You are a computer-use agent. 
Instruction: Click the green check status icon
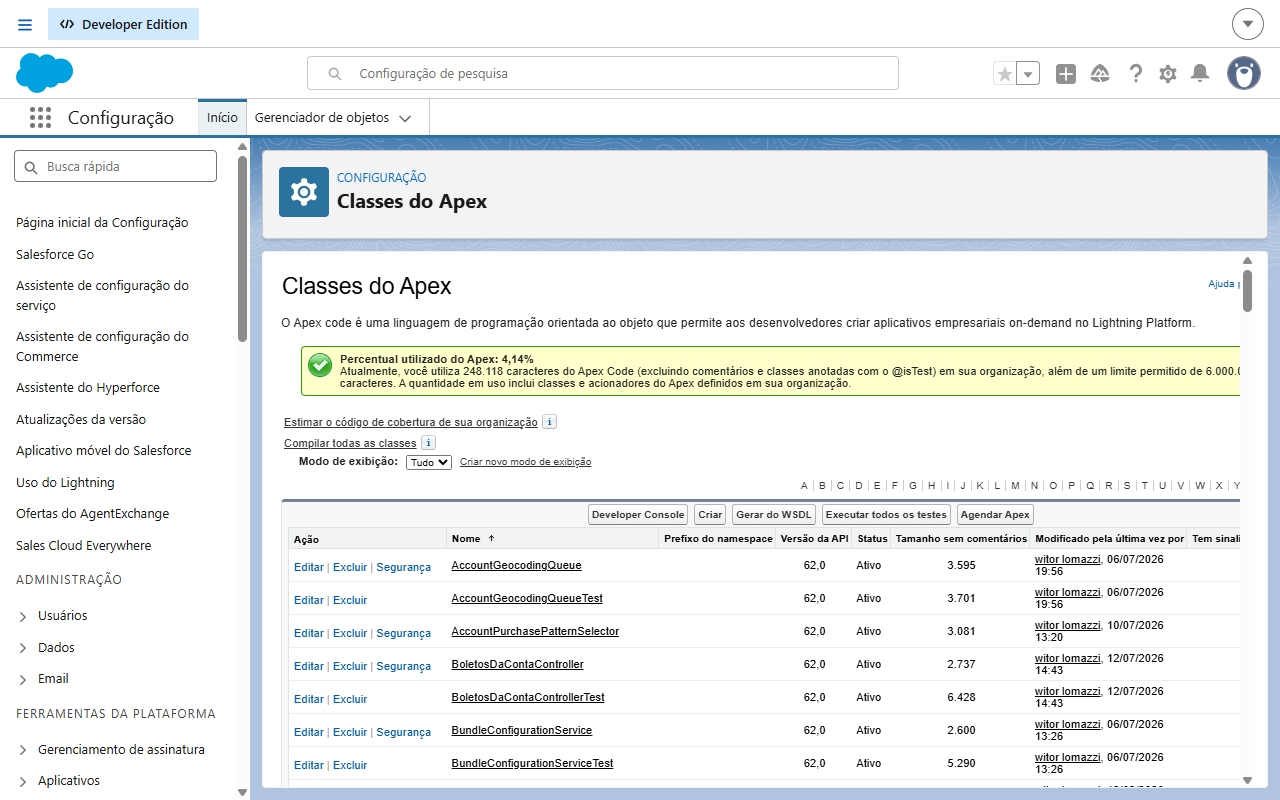click(320, 365)
